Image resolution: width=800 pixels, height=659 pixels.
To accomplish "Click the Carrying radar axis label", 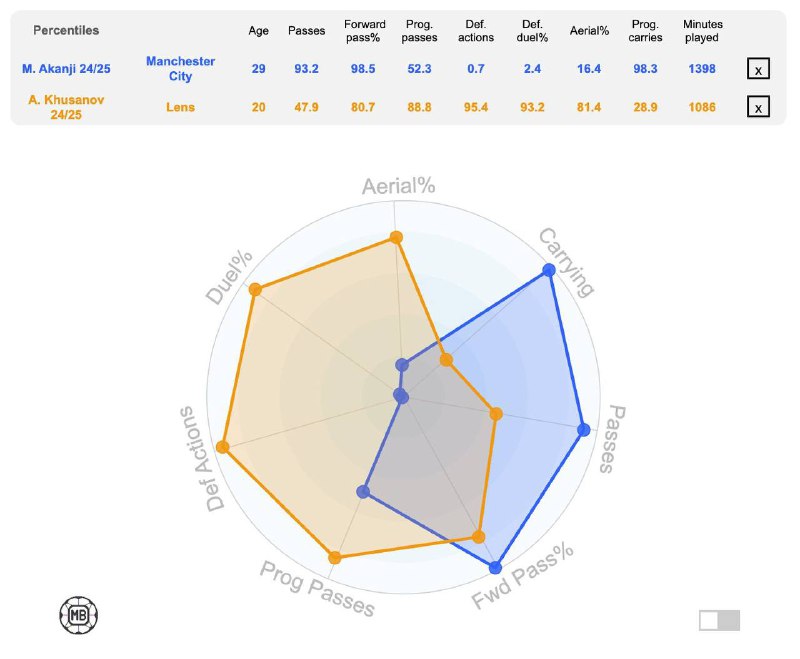I will coord(567,262).
